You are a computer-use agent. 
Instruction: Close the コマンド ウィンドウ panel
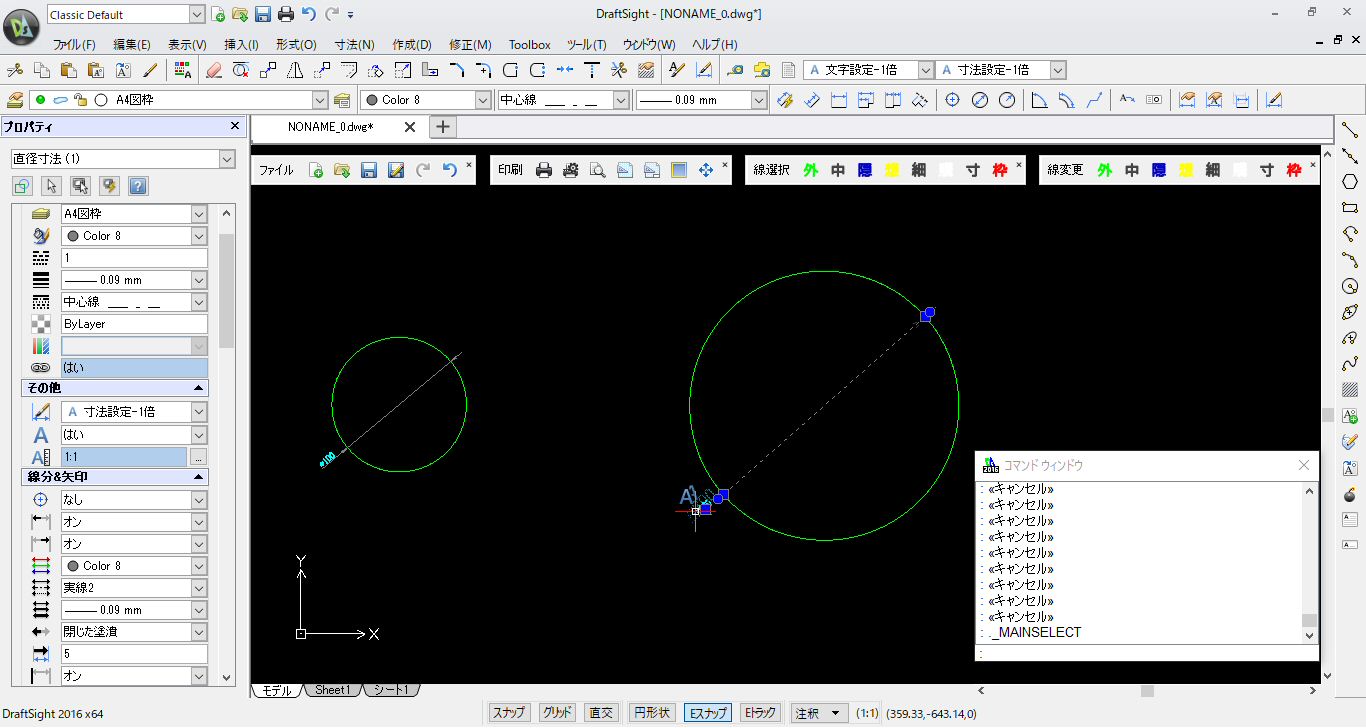click(x=1304, y=465)
